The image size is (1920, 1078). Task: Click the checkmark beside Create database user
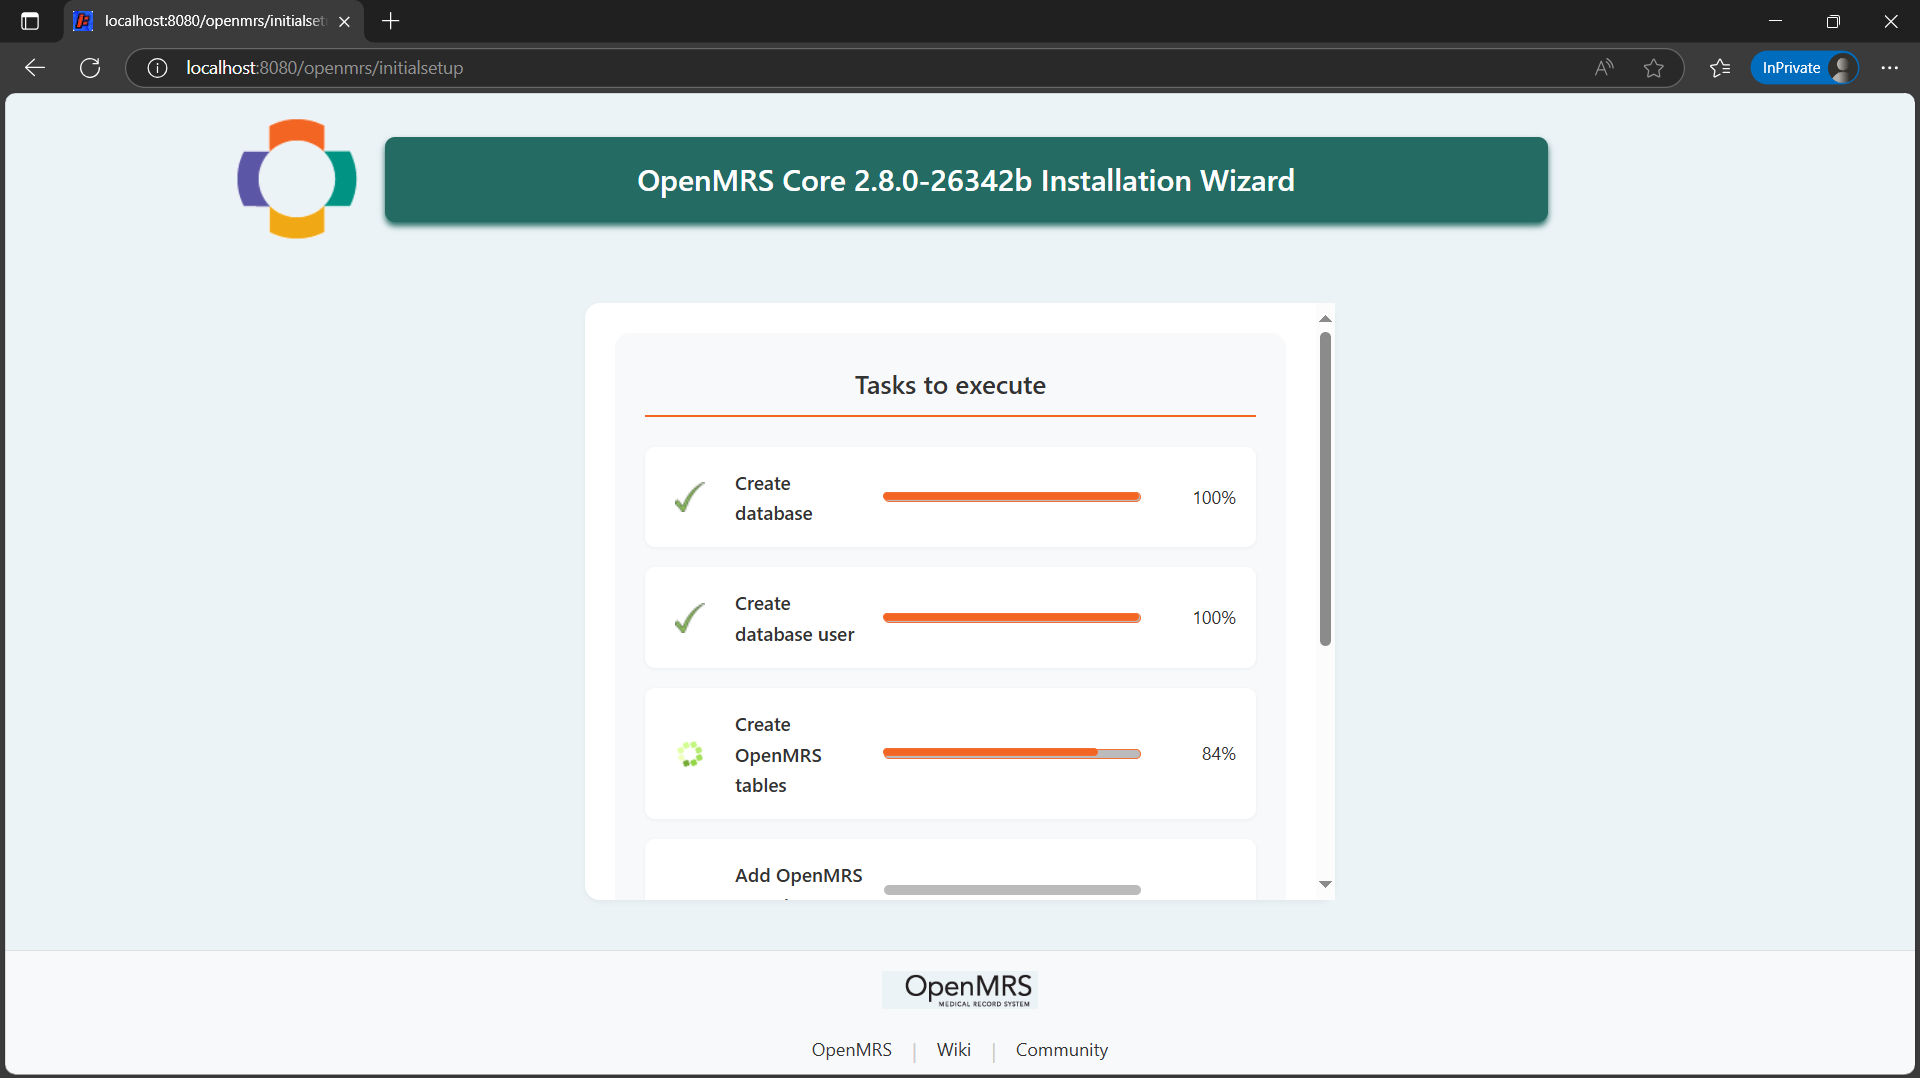(x=689, y=618)
